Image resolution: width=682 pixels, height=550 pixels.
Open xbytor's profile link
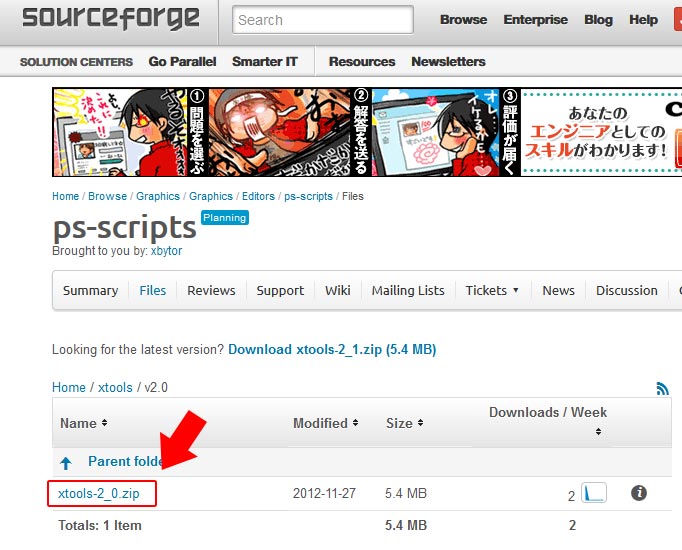166,251
